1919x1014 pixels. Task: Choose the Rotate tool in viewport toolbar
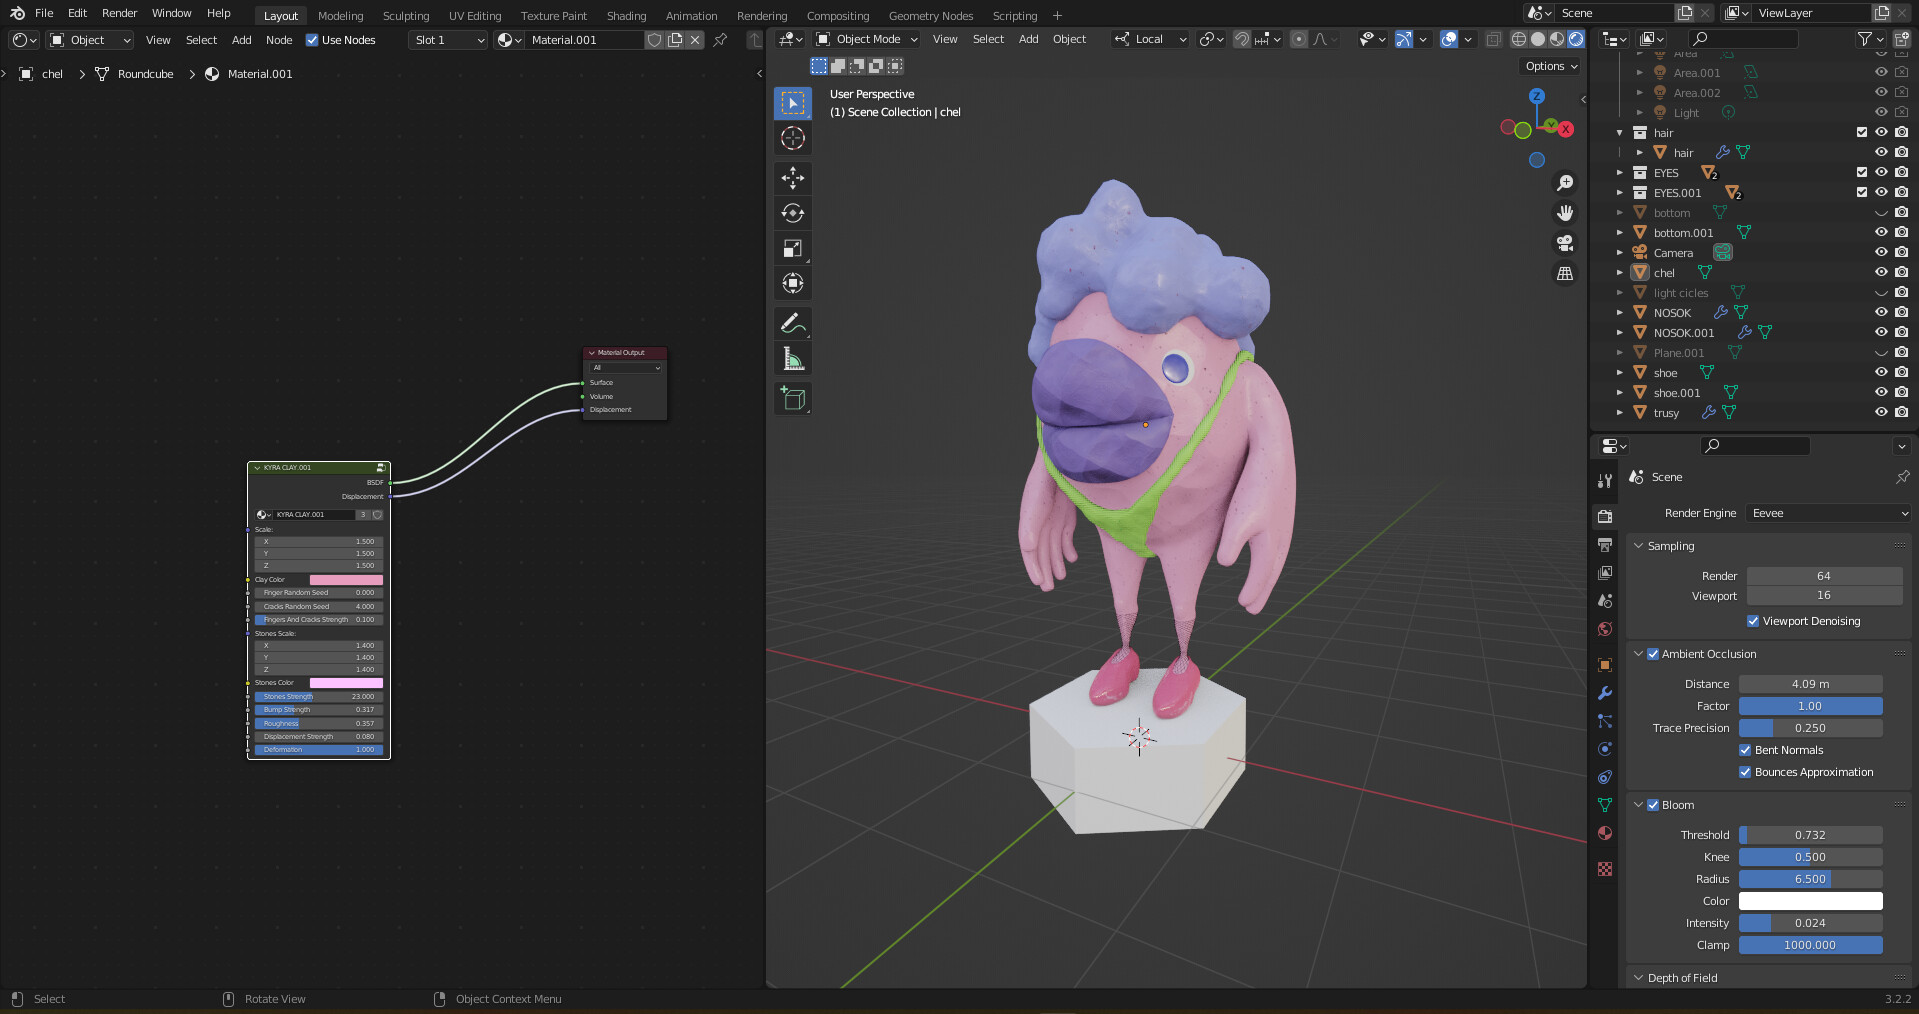(x=793, y=213)
